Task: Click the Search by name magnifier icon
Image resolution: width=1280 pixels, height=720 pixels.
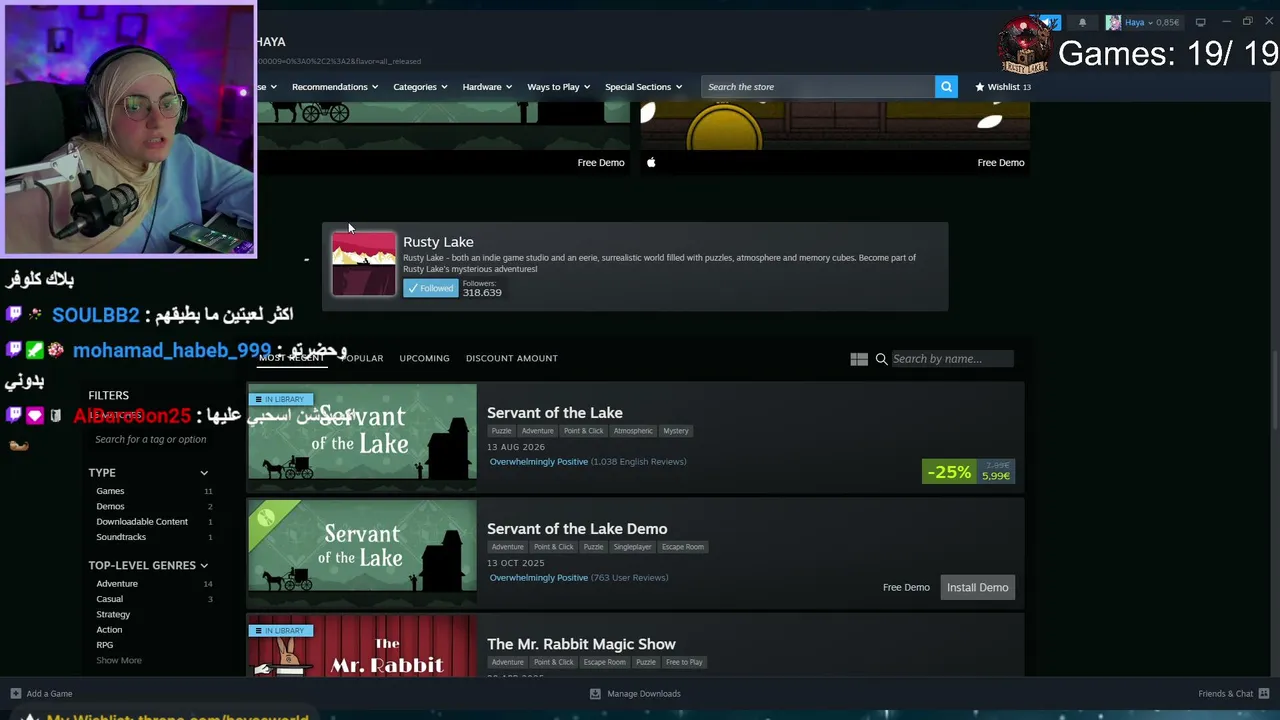Action: click(x=881, y=359)
